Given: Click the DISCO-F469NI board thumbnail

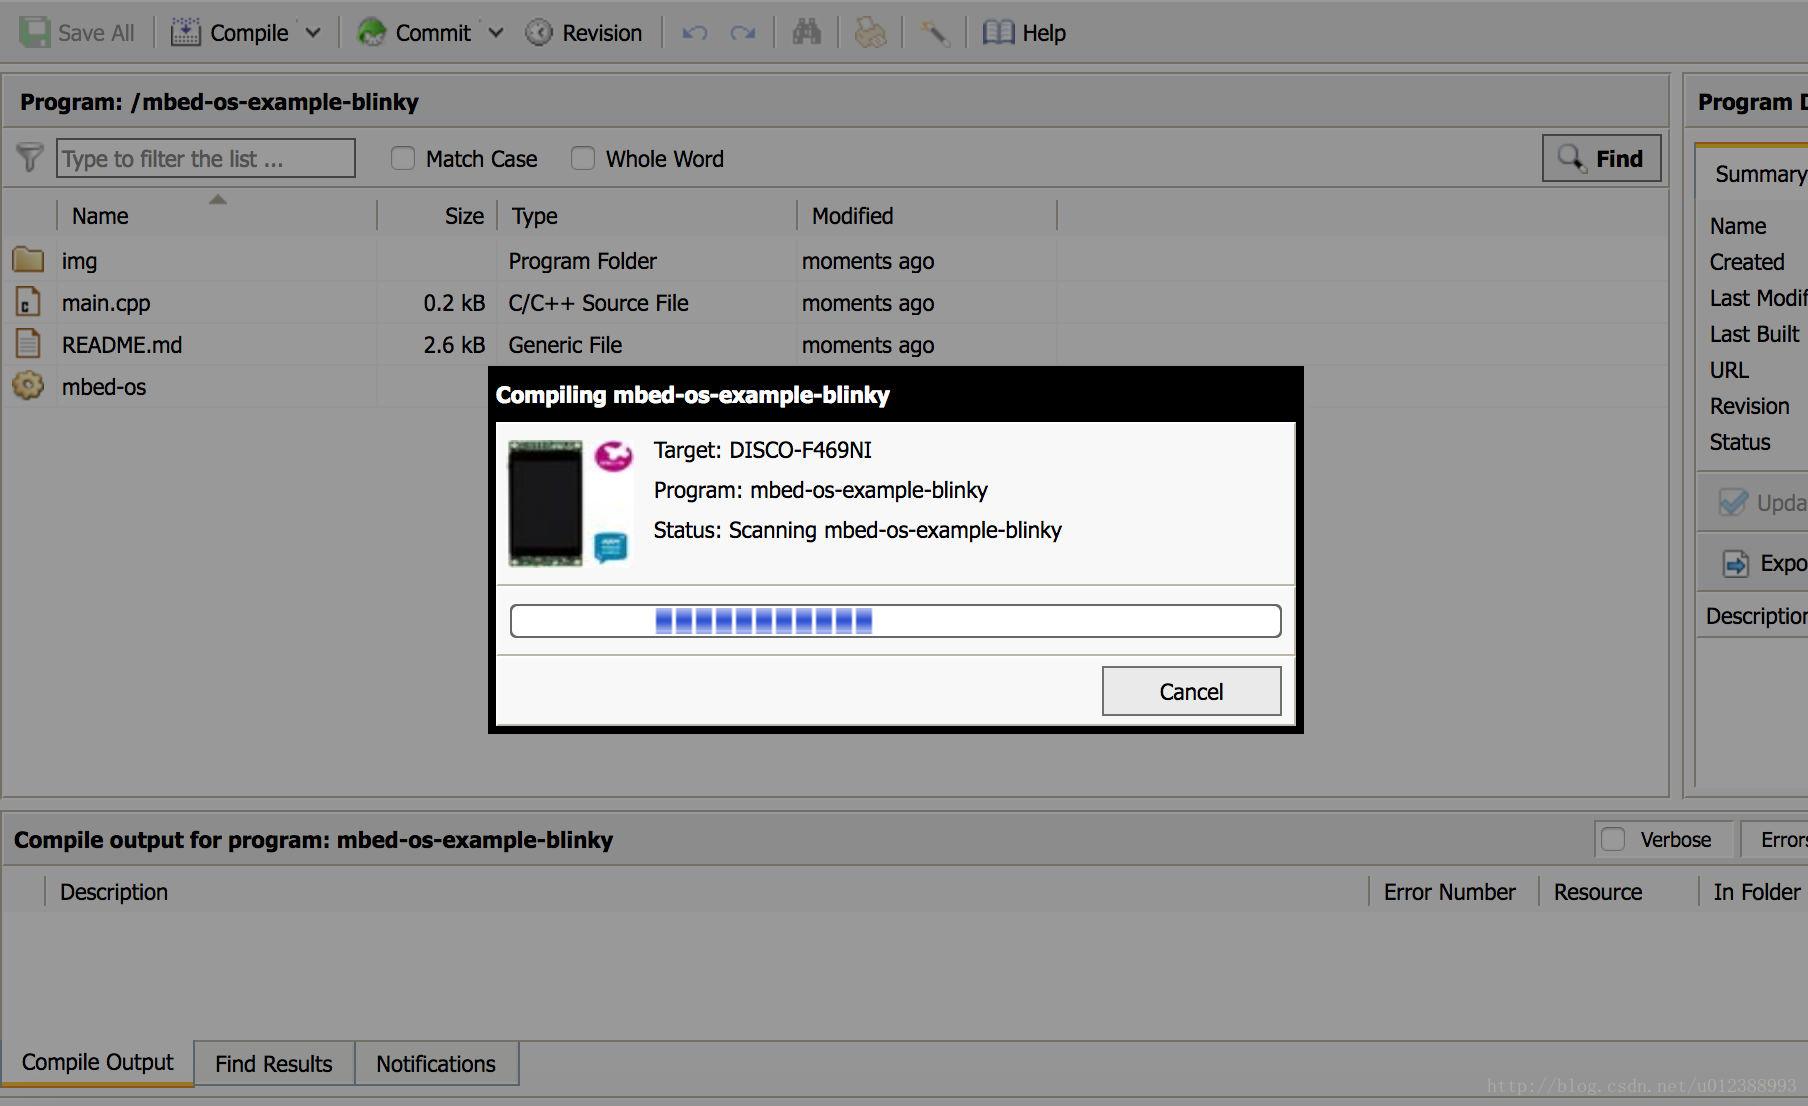Looking at the screenshot, I should click(x=545, y=503).
